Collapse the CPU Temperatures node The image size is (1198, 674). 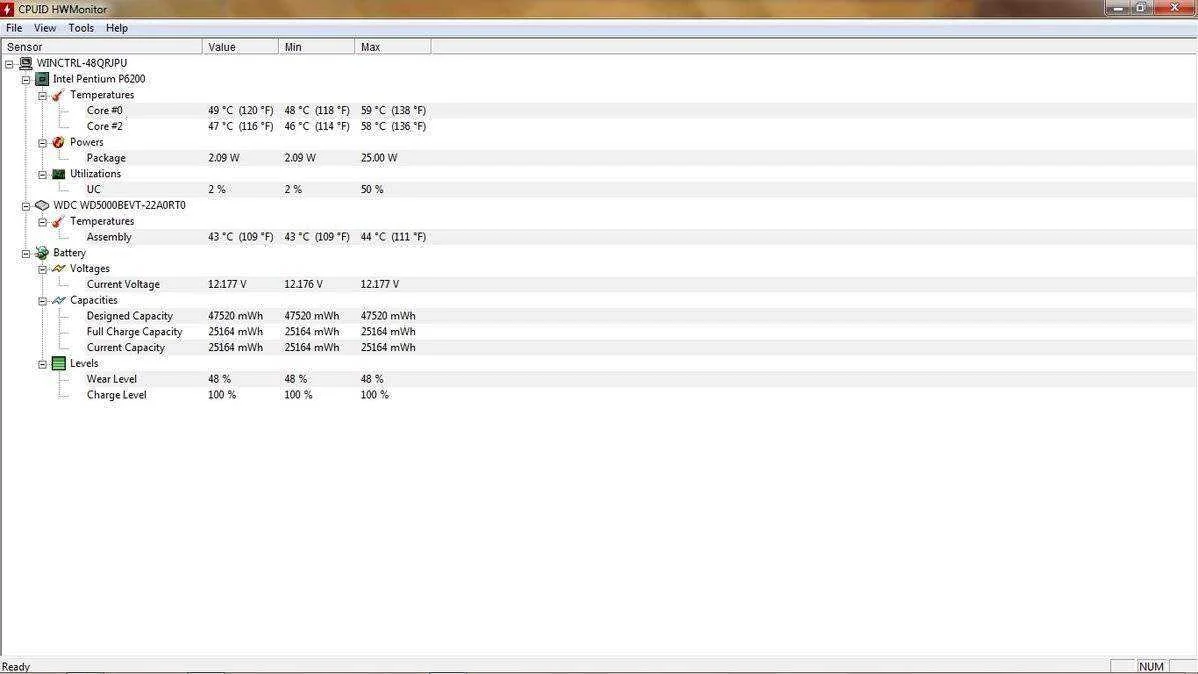[43, 96]
